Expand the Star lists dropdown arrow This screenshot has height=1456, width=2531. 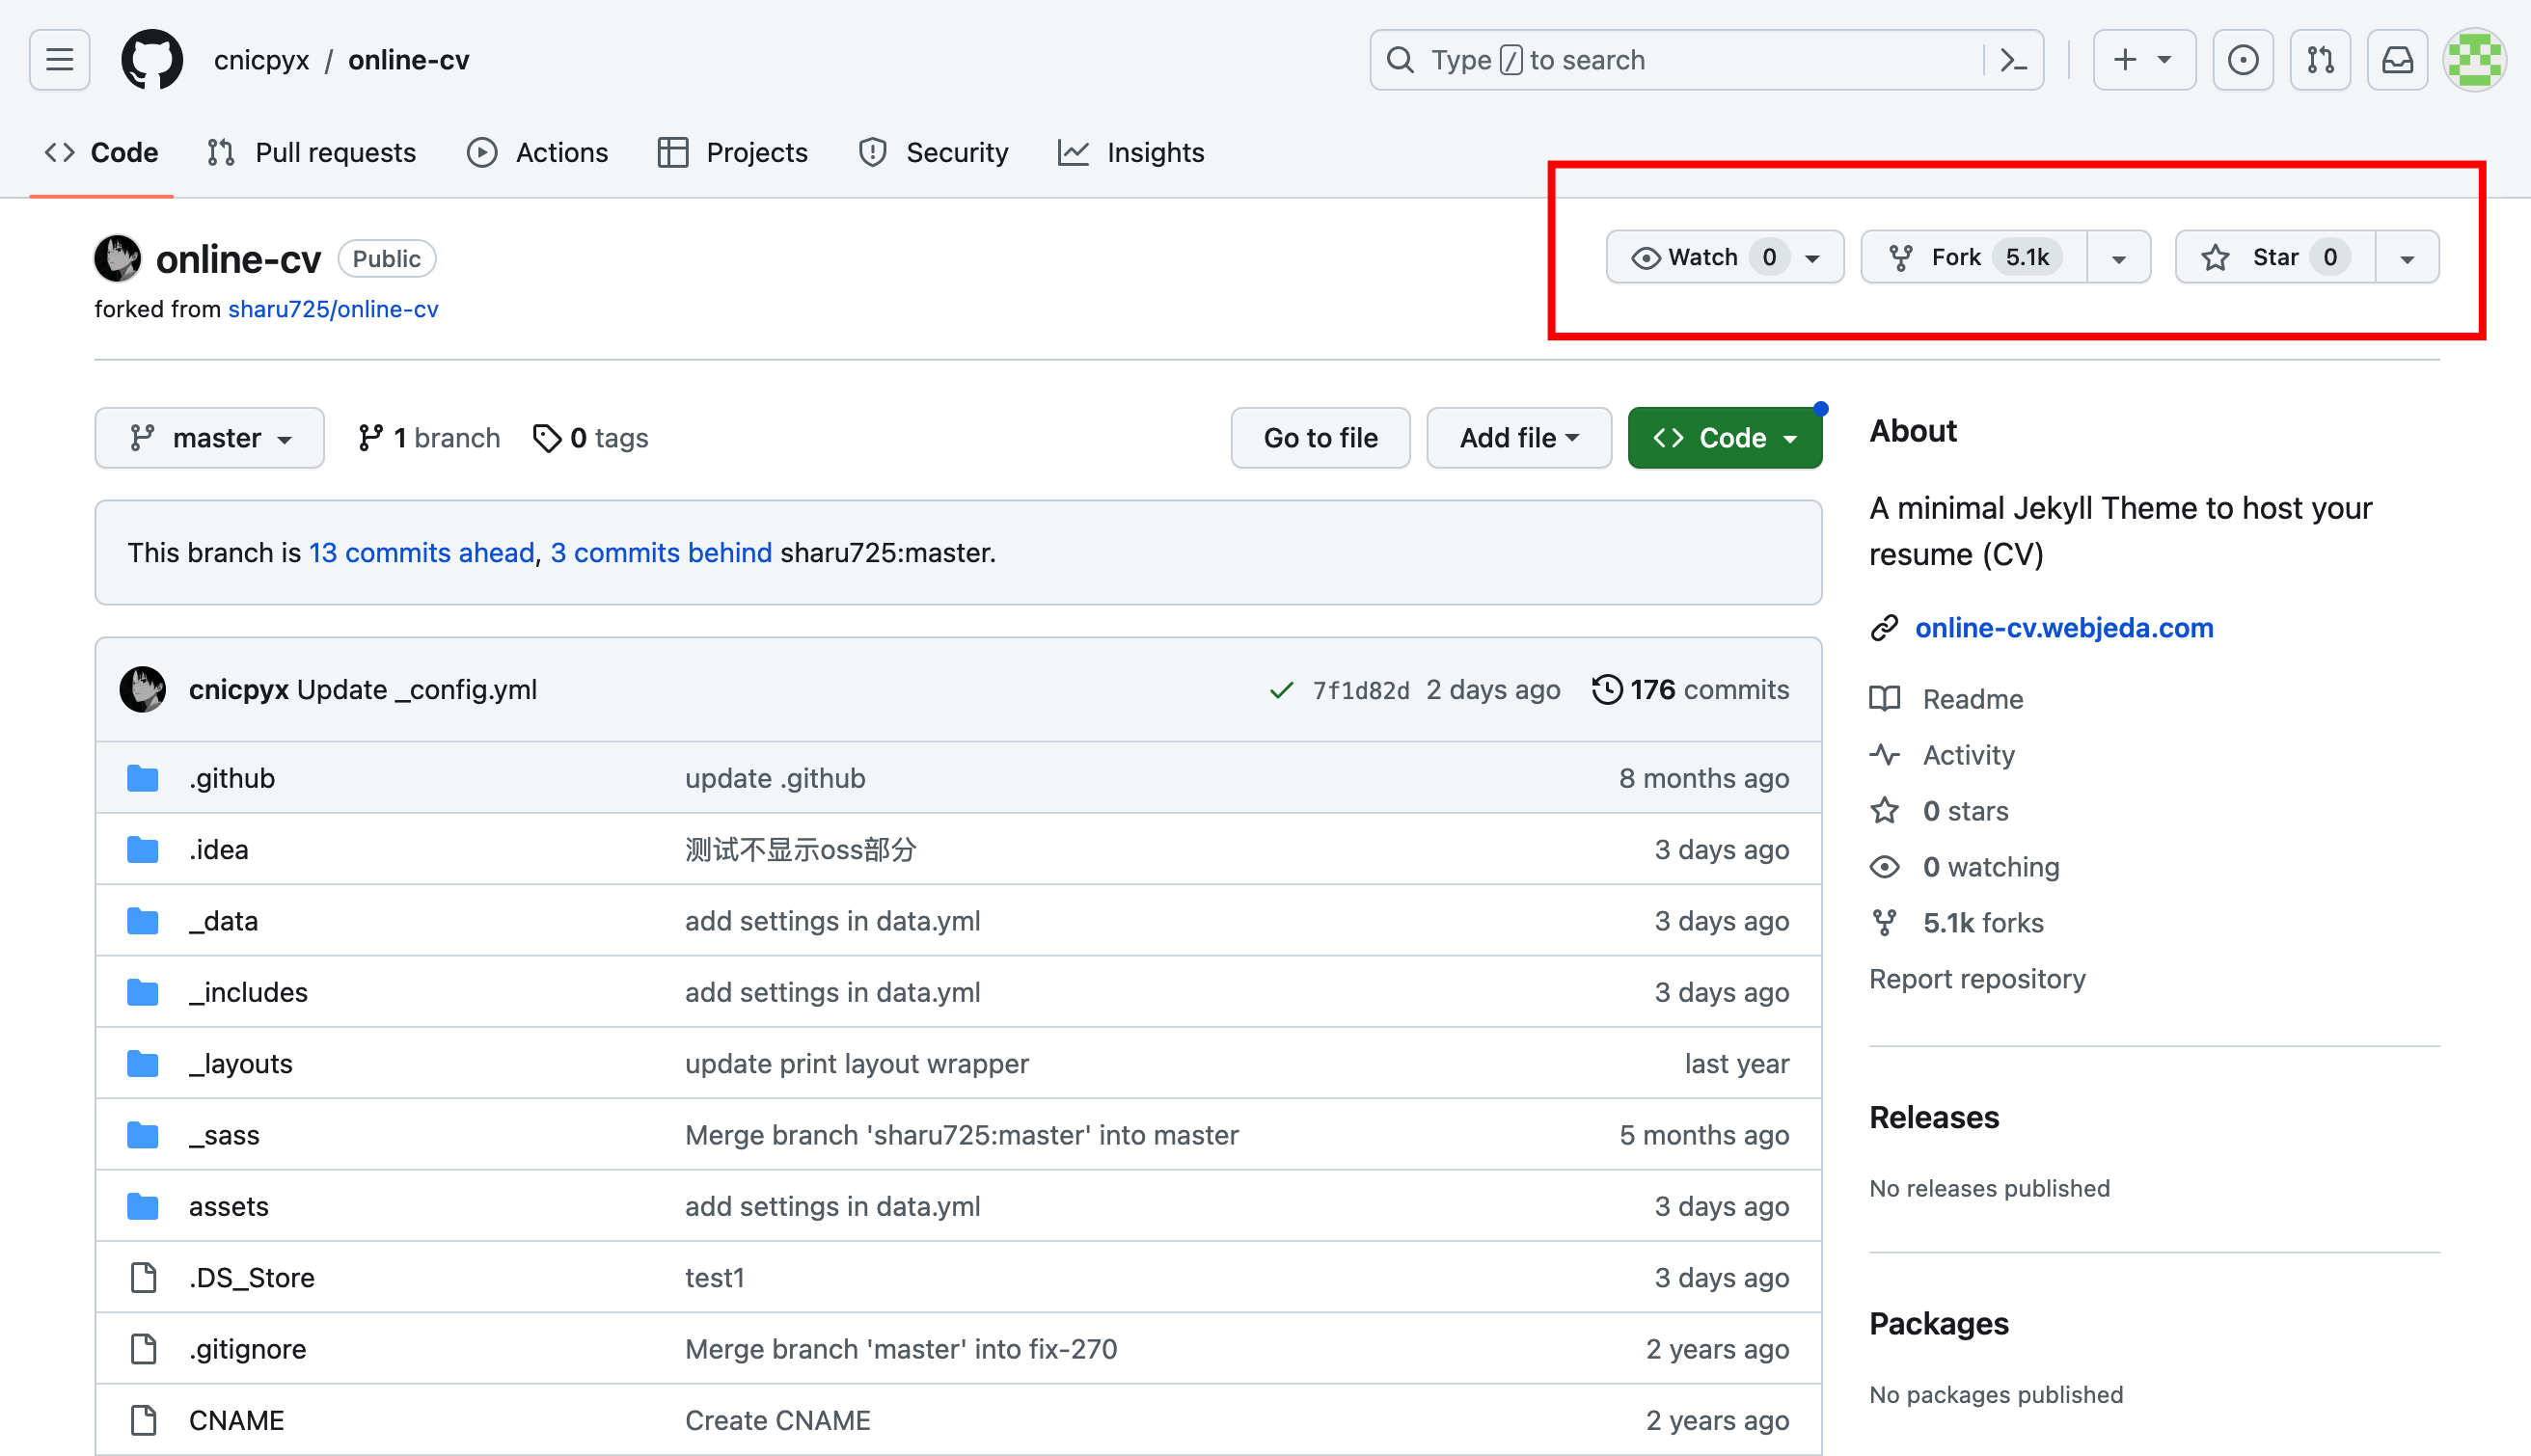tap(2407, 258)
